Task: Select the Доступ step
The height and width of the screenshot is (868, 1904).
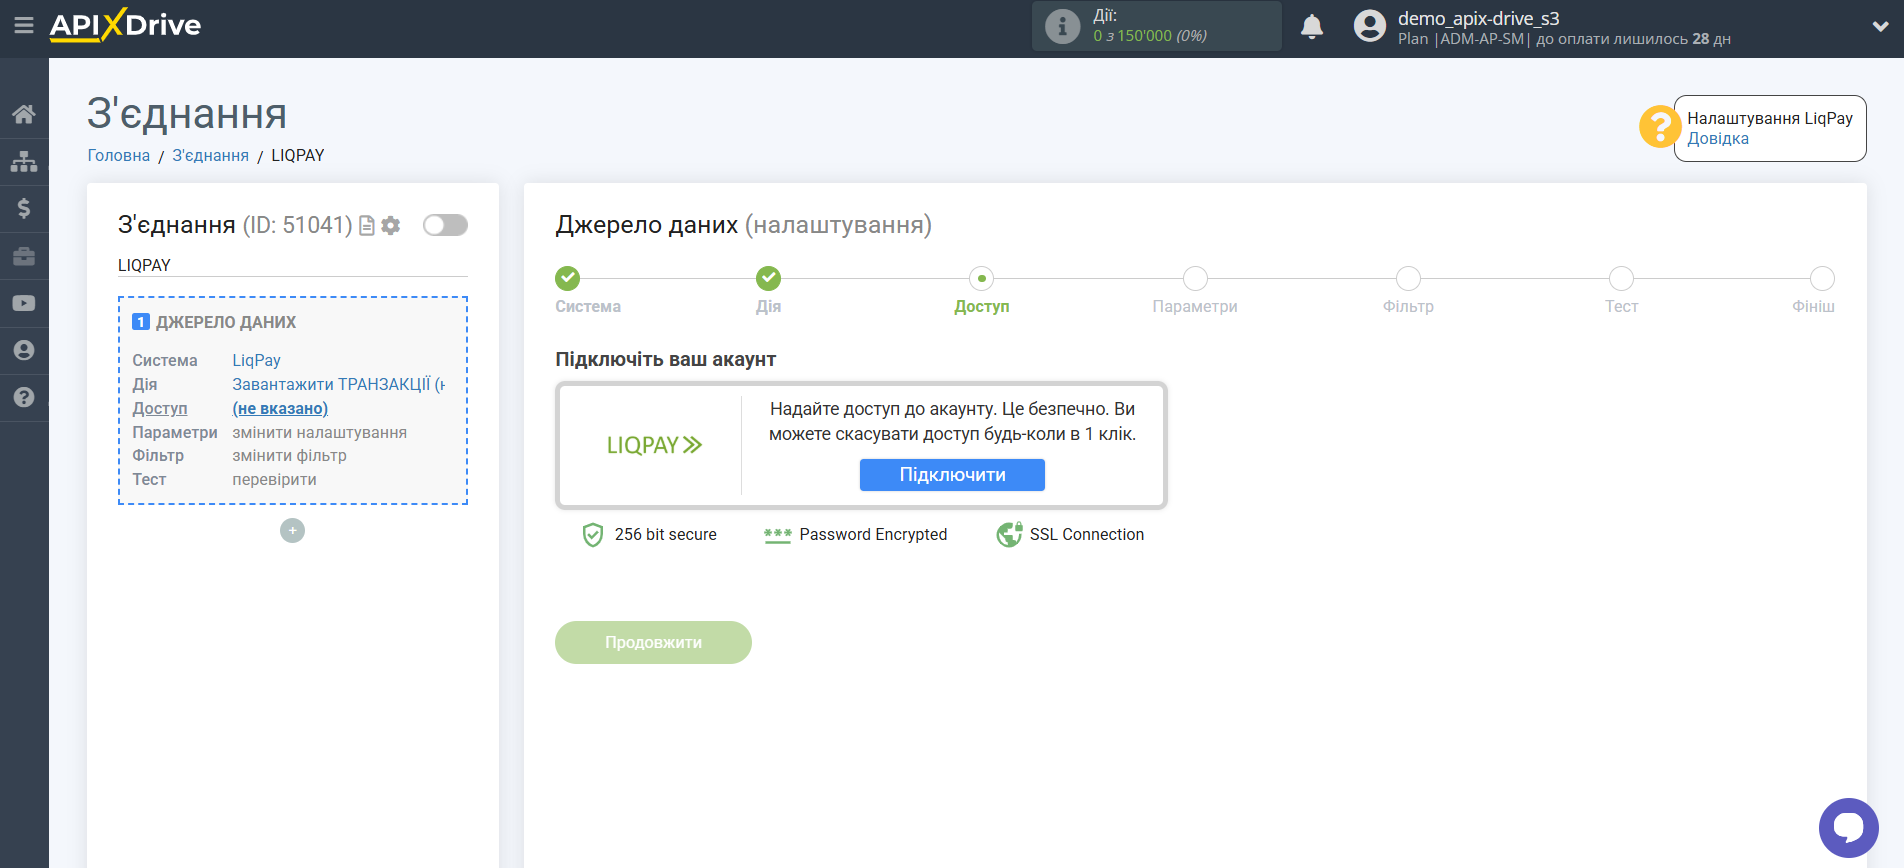Action: [981, 278]
